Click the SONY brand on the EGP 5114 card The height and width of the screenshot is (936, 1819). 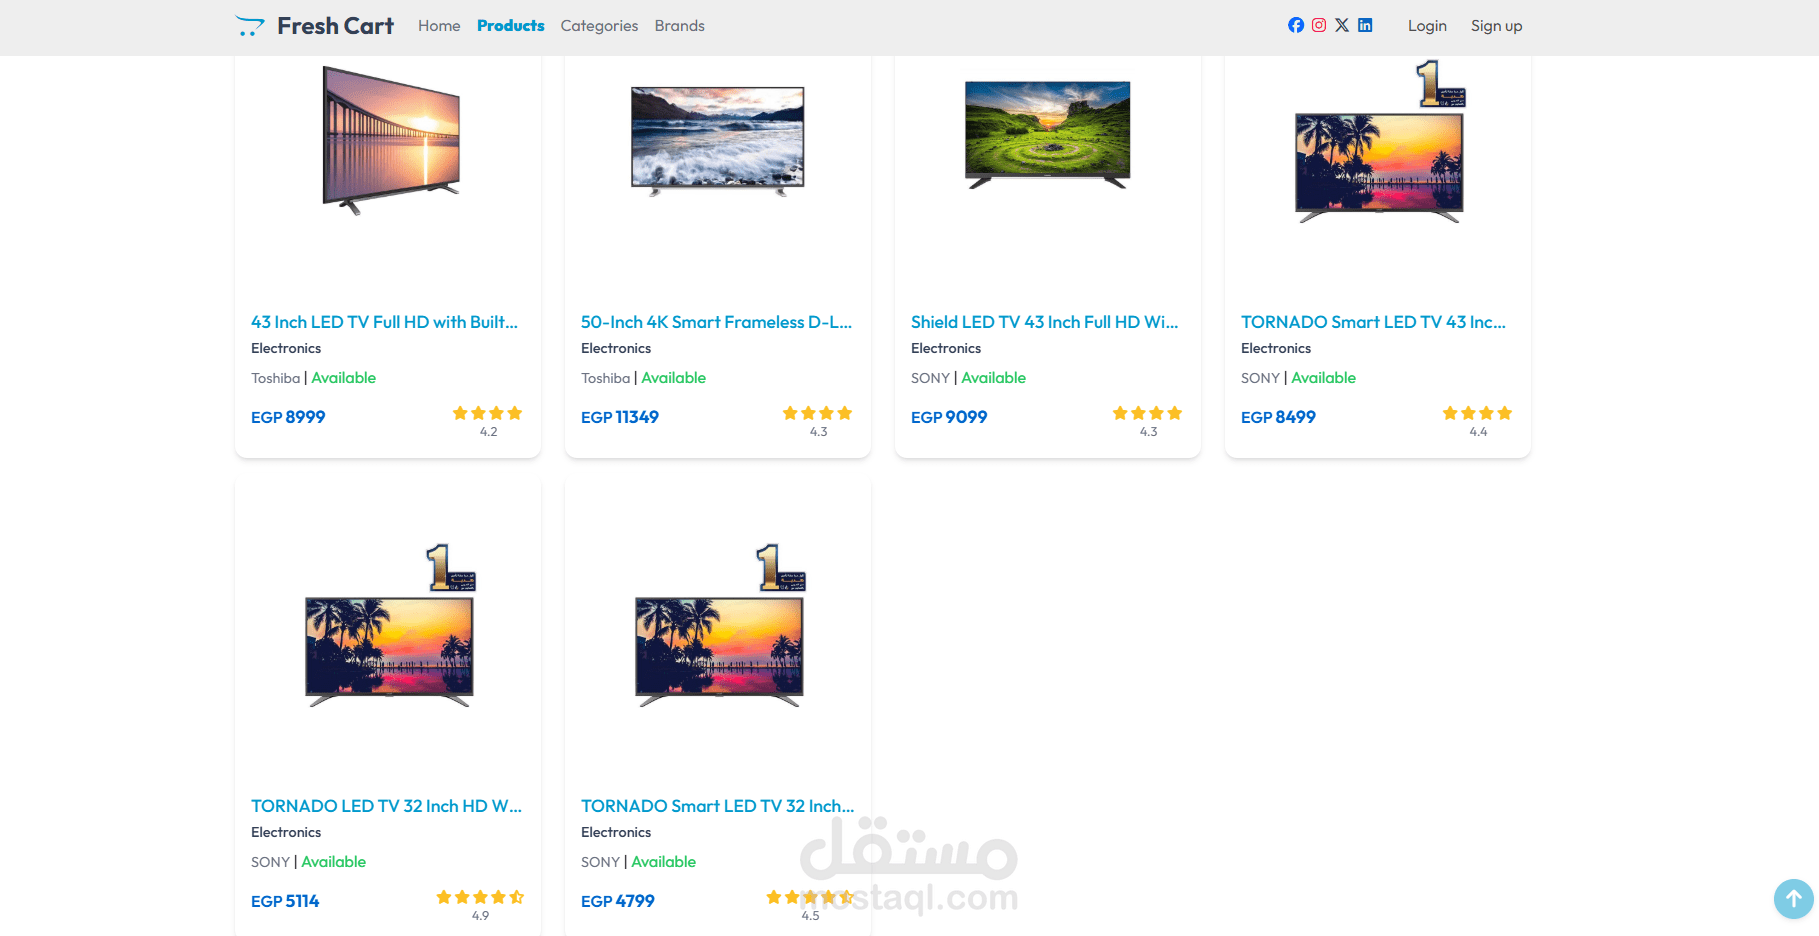(270, 862)
